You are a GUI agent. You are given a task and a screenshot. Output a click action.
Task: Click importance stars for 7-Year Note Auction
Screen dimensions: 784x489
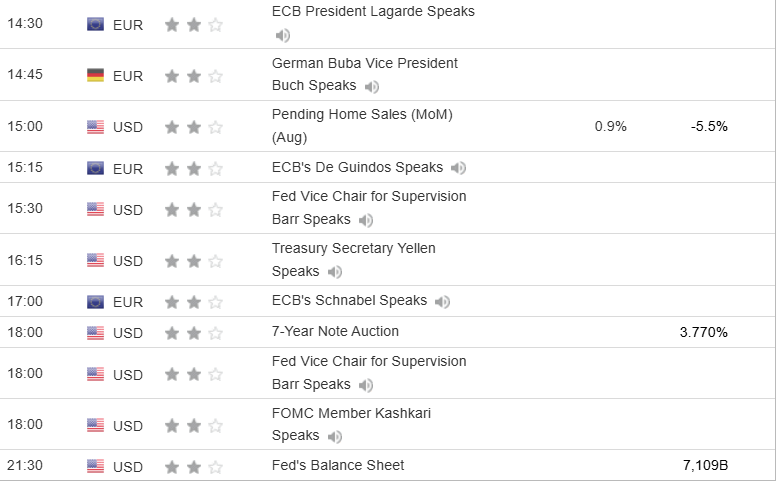click(194, 332)
